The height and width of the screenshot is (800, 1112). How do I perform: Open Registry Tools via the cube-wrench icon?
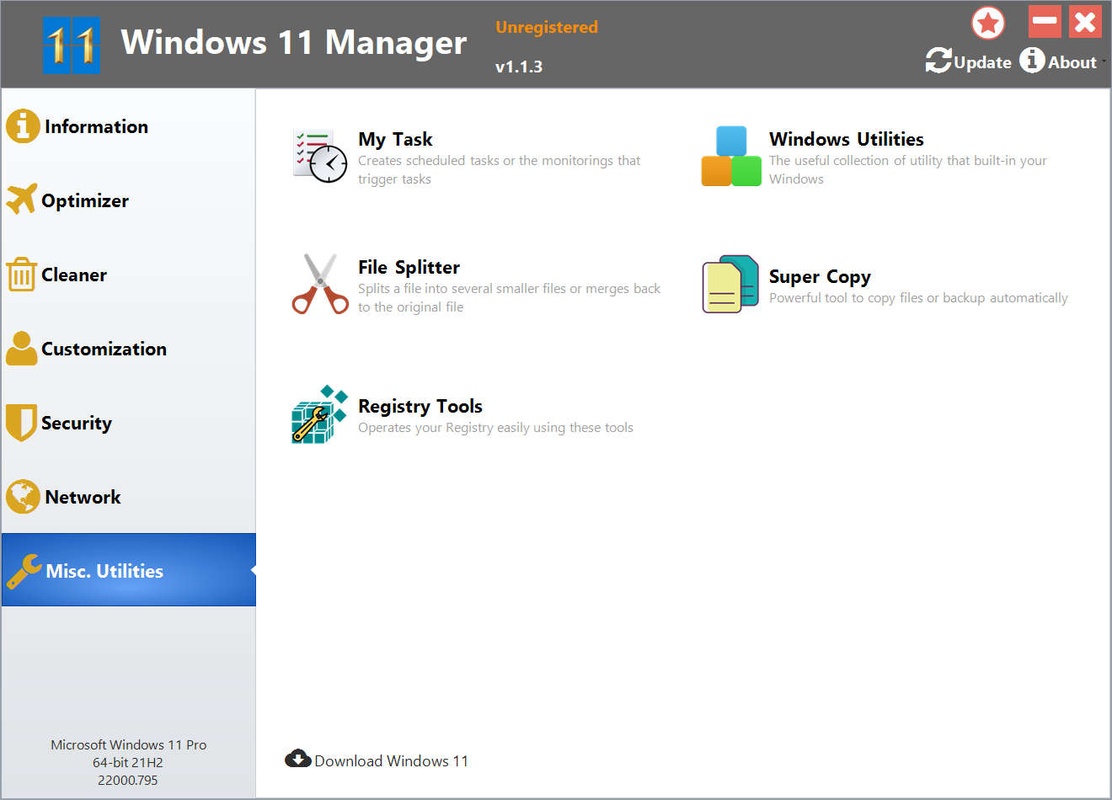coord(320,414)
